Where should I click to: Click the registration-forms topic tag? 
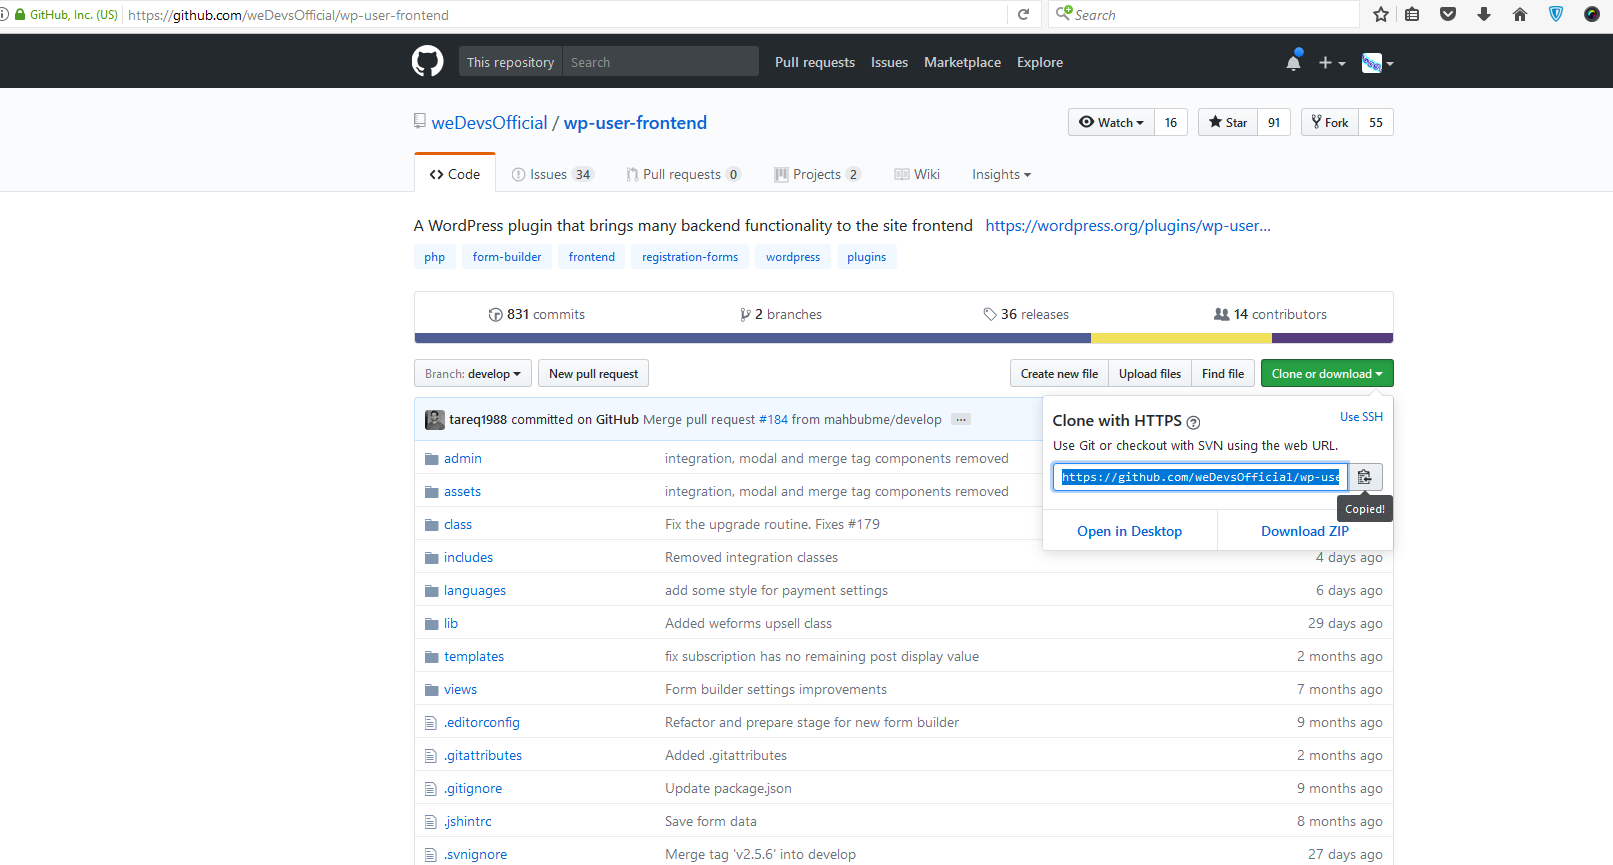690,257
